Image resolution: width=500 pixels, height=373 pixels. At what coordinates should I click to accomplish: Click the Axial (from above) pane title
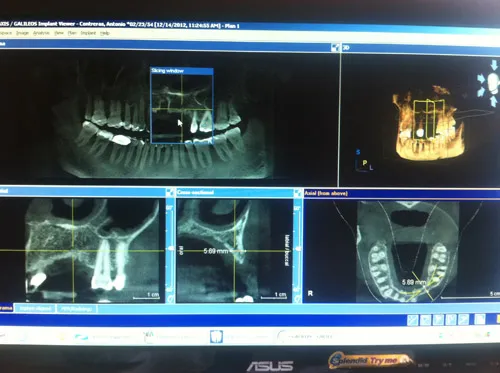coord(326,193)
